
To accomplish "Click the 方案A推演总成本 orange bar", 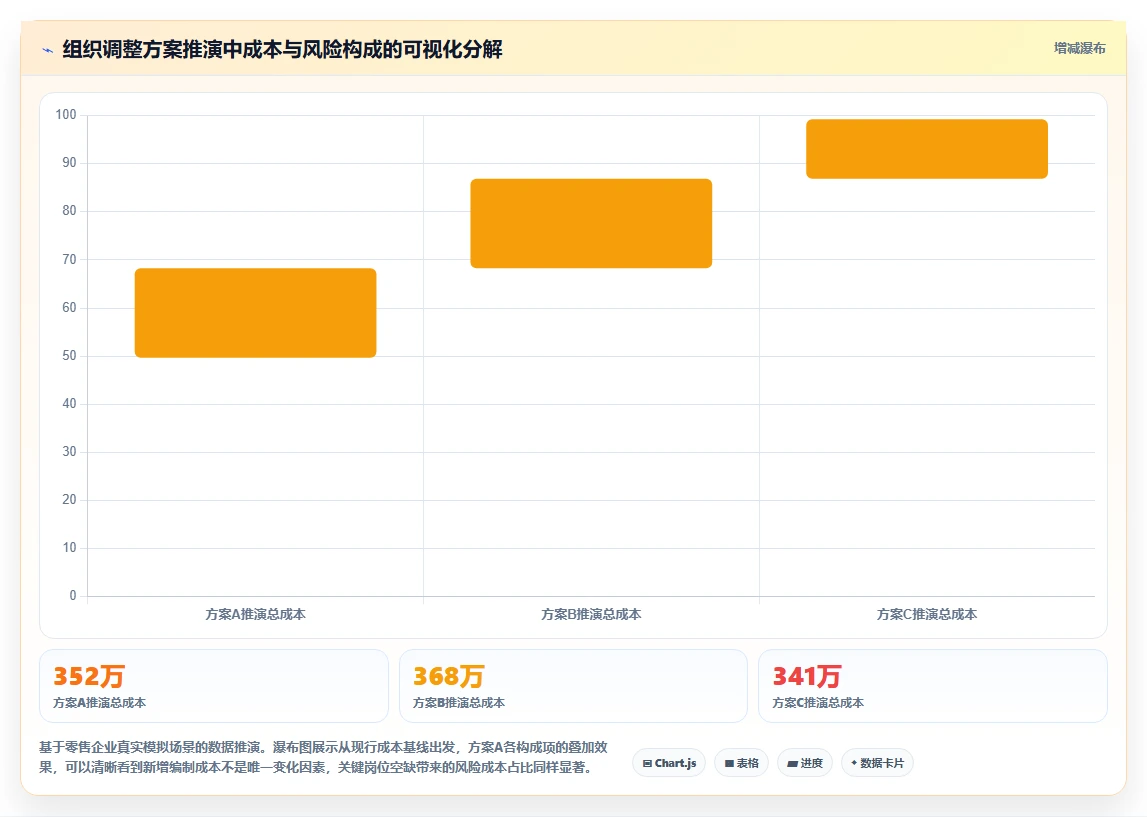I will [x=255, y=313].
